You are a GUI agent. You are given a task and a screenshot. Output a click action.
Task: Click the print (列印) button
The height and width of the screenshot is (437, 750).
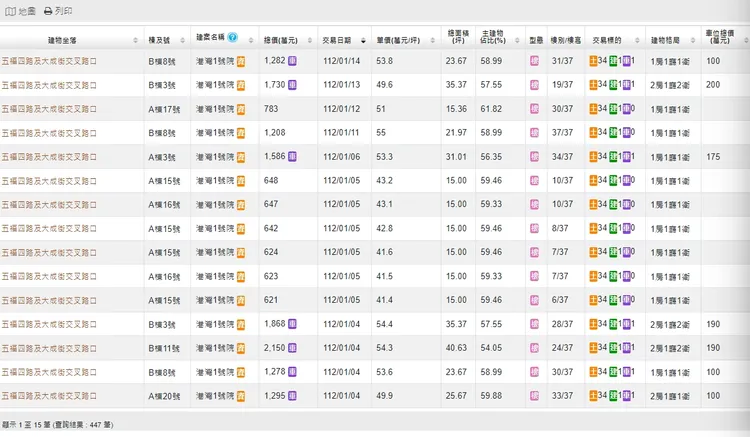click(x=58, y=11)
